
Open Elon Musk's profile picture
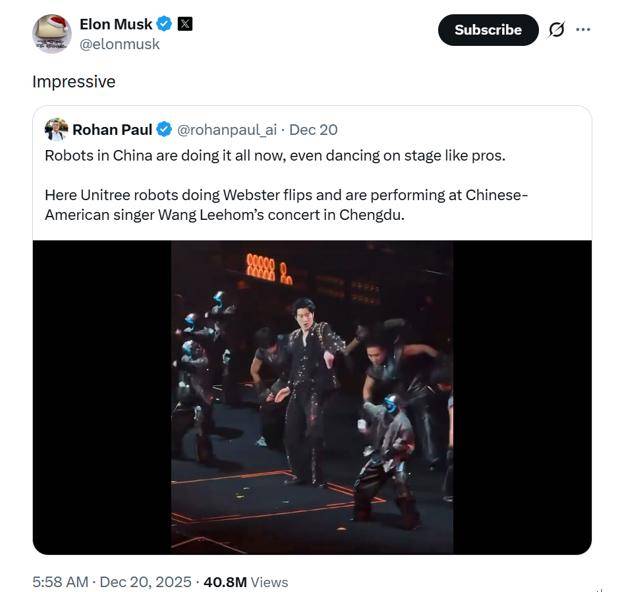pos(52,33)
